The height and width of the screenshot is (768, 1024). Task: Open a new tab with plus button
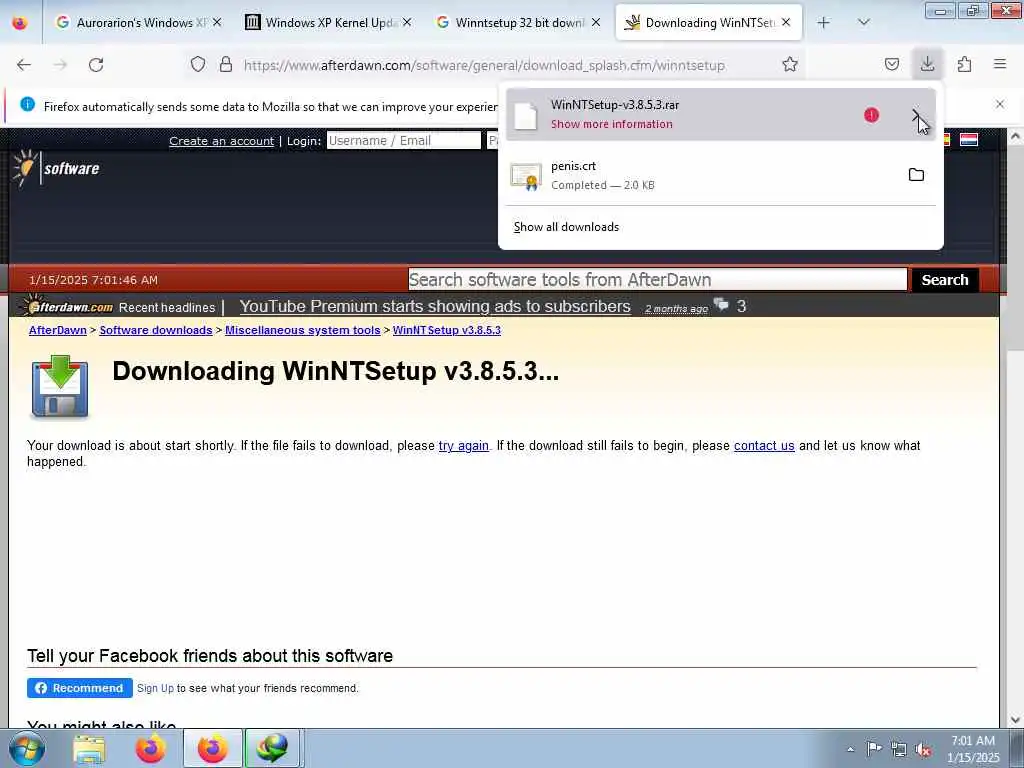coord(824,23)
